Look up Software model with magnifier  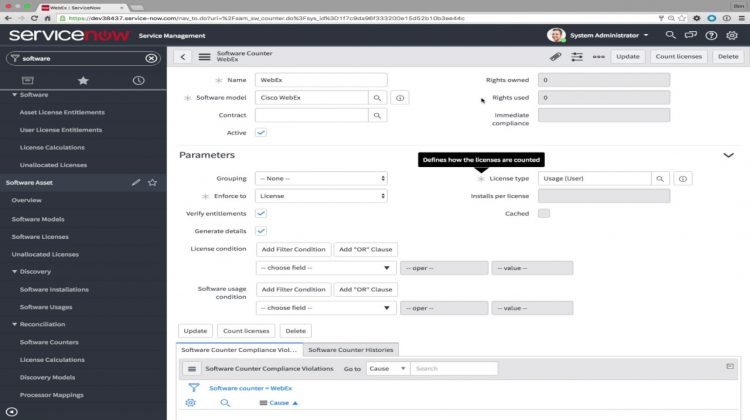[377, 98]
